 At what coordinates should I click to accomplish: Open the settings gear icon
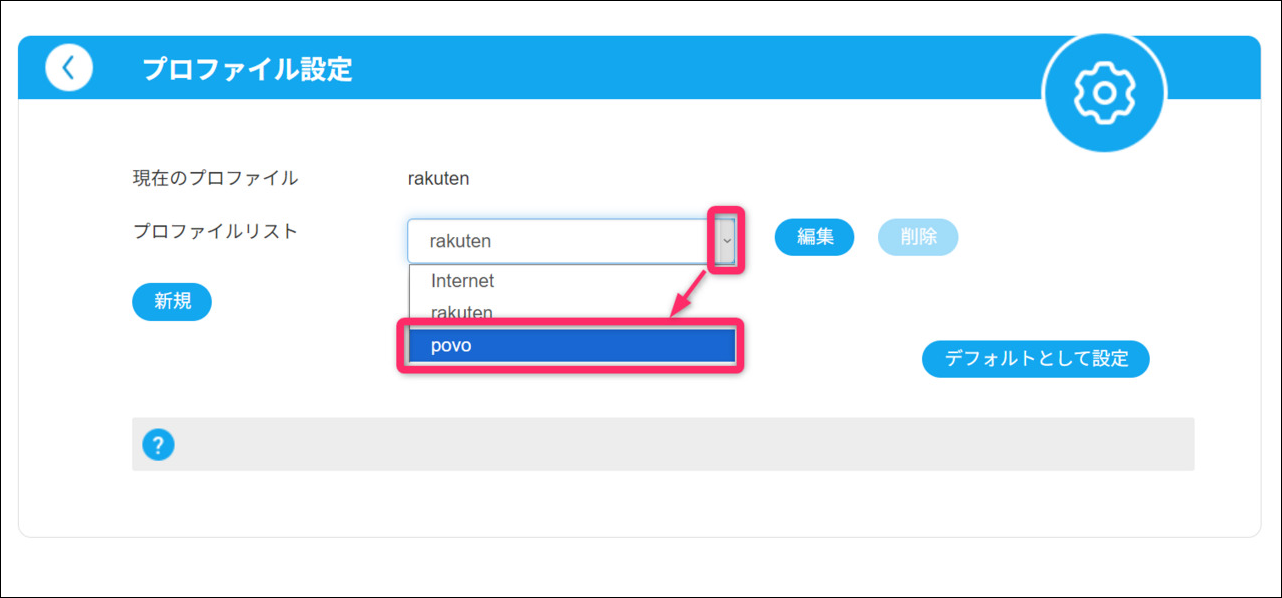click(1104, 92)
